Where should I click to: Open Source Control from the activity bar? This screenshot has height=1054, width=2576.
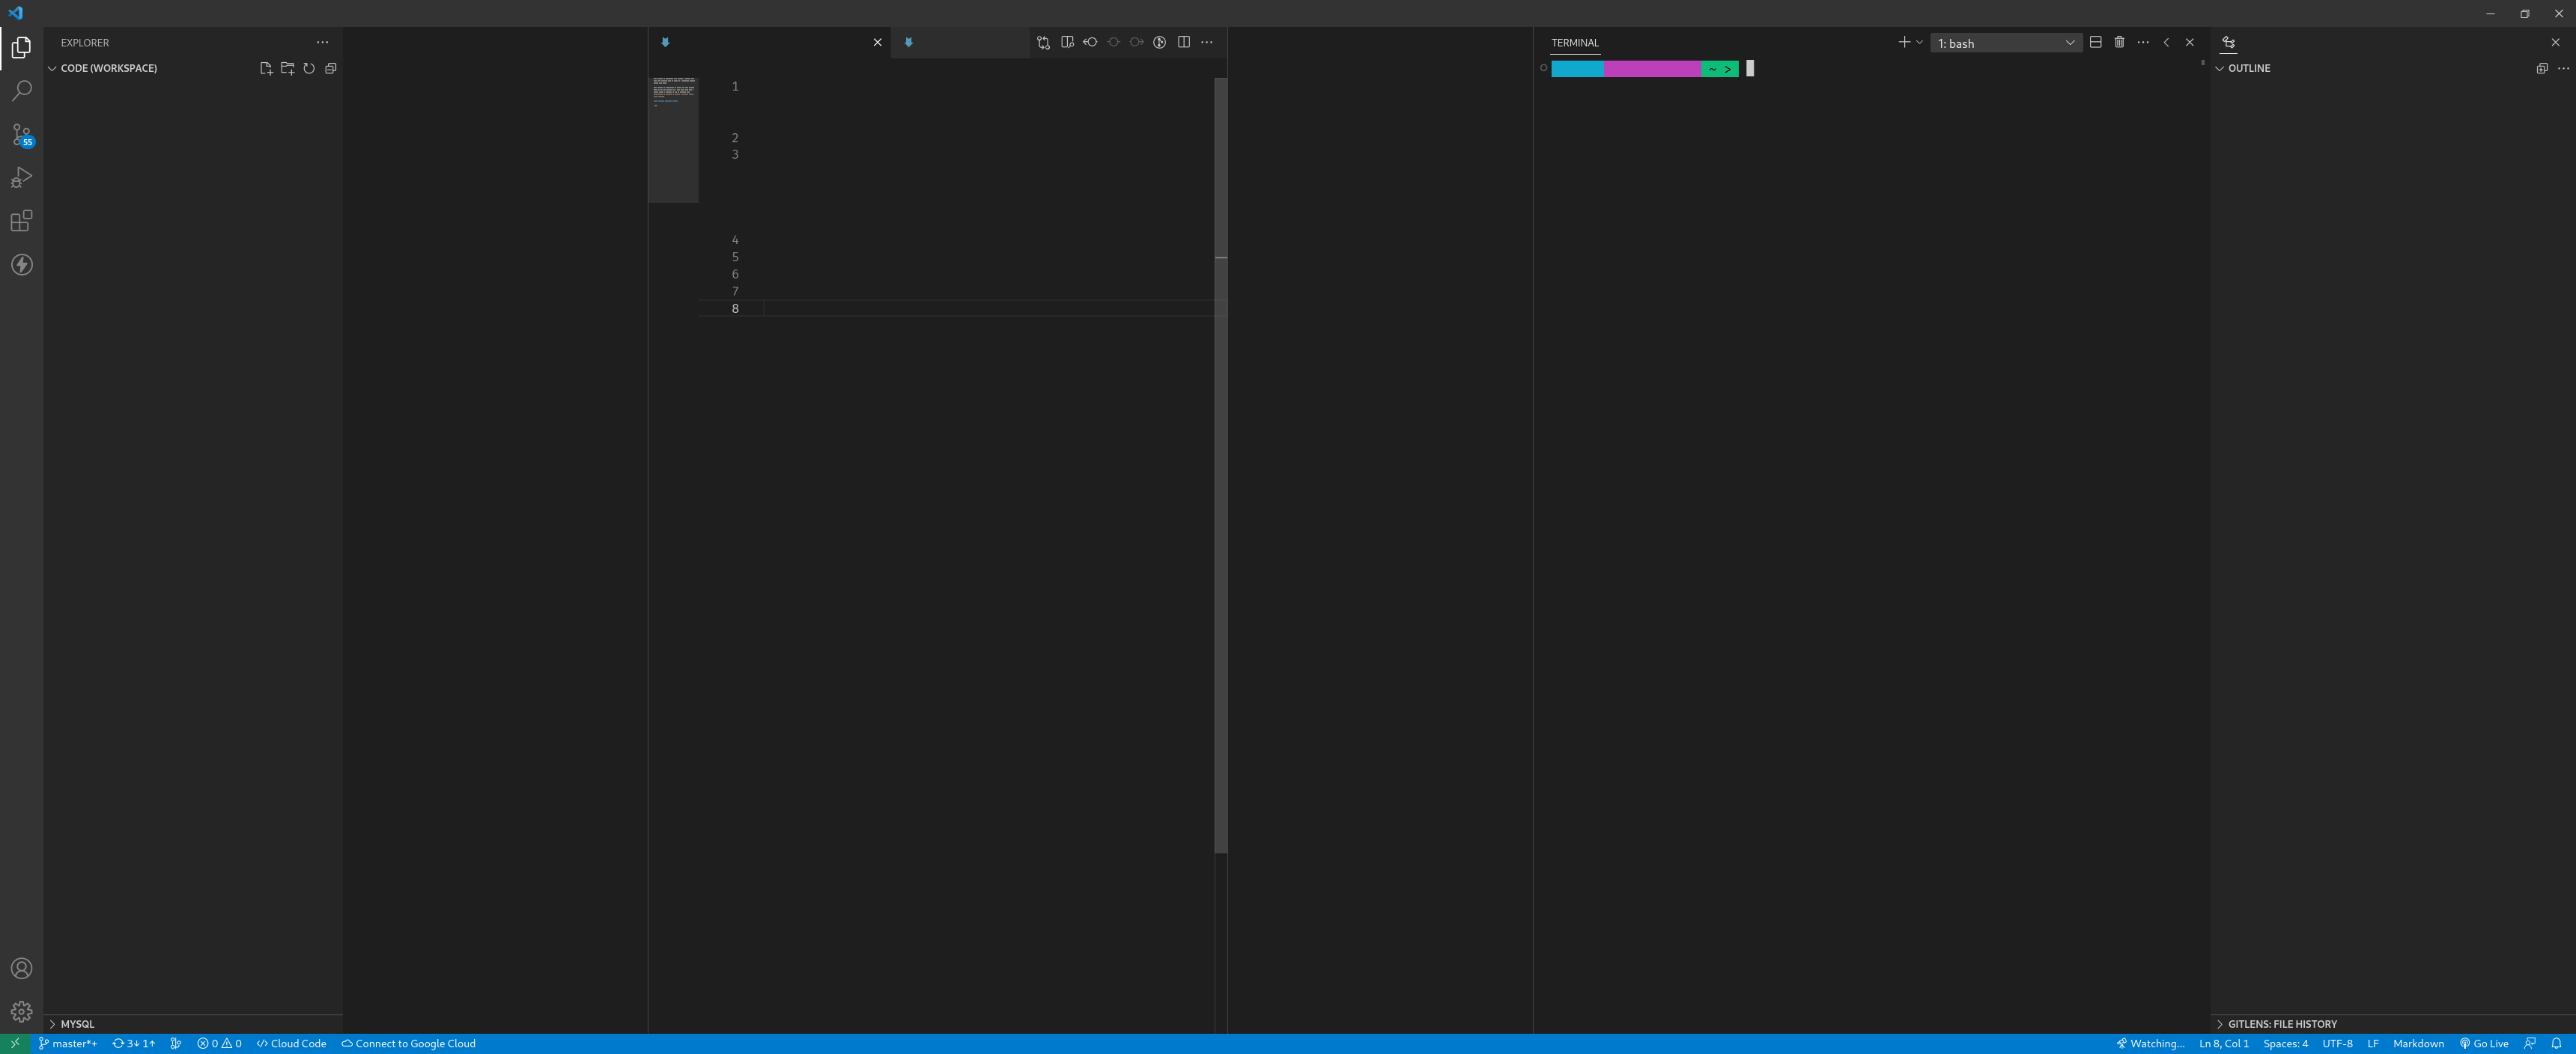(22, 134)
